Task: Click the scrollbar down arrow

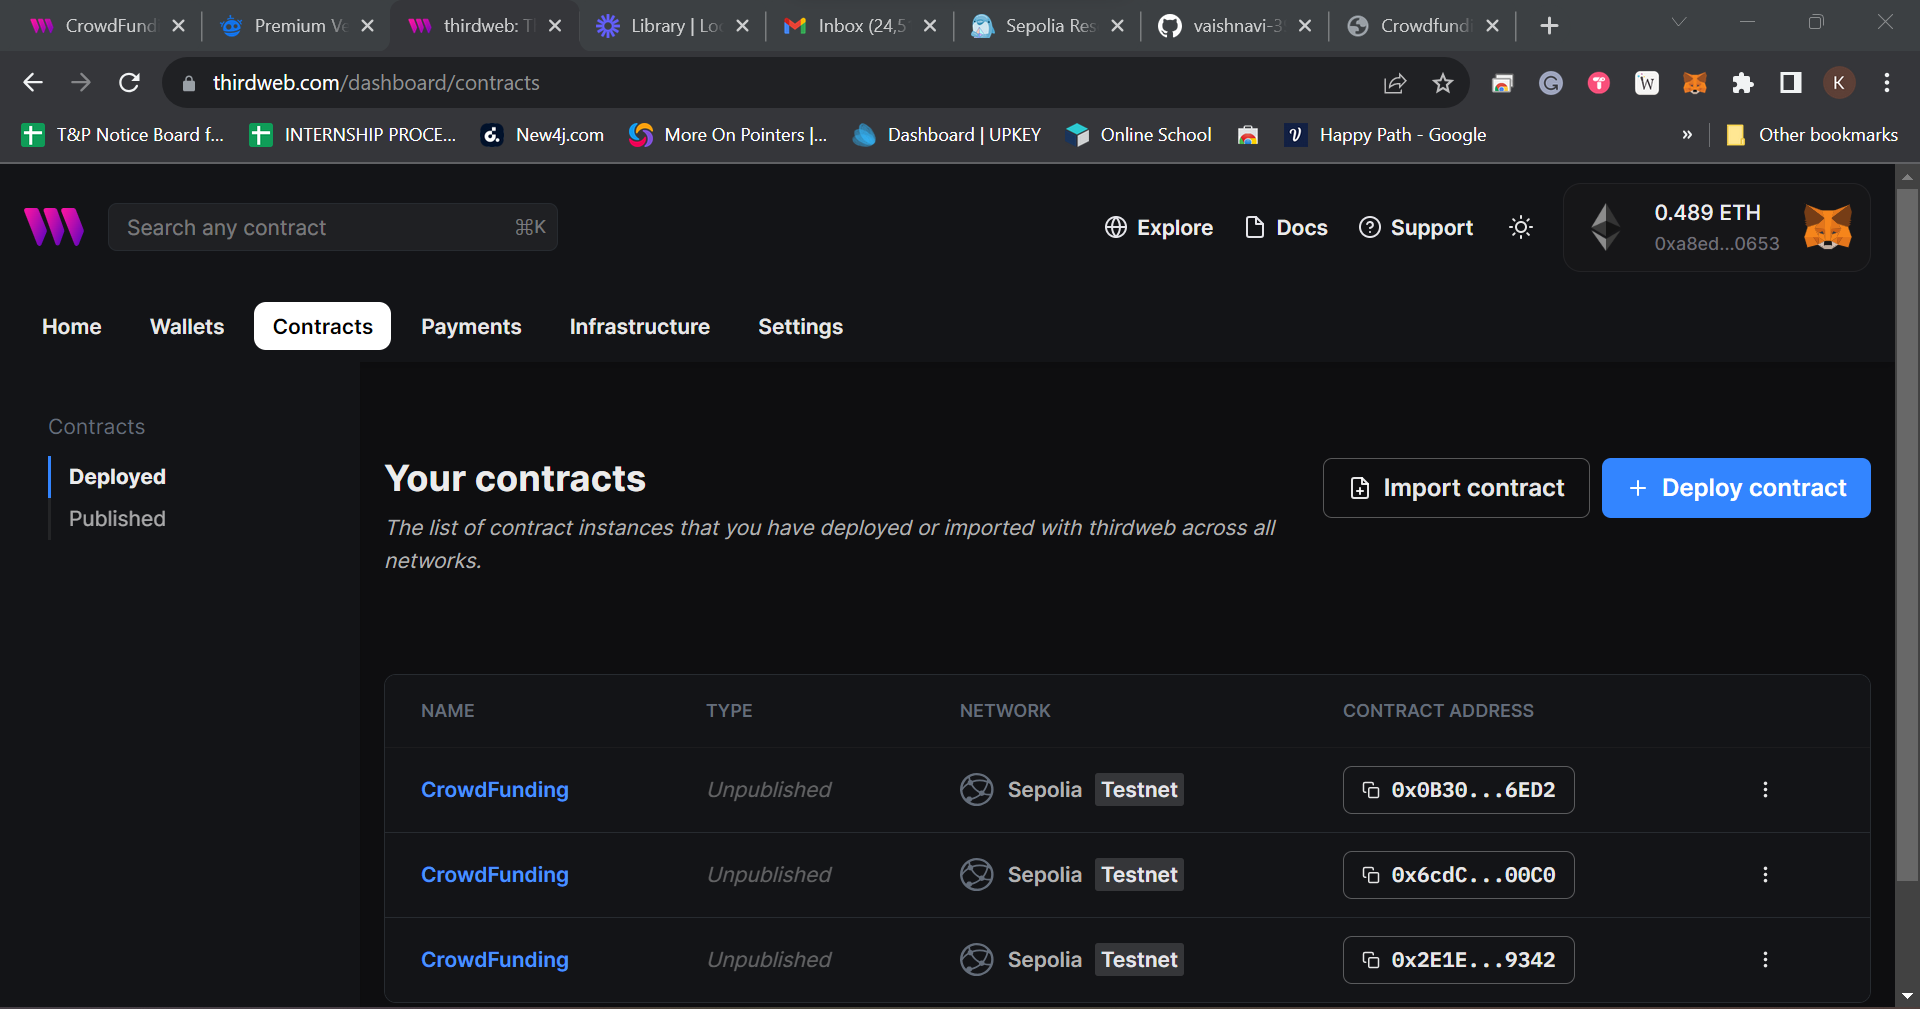Action: click(x=1907, y=996)
